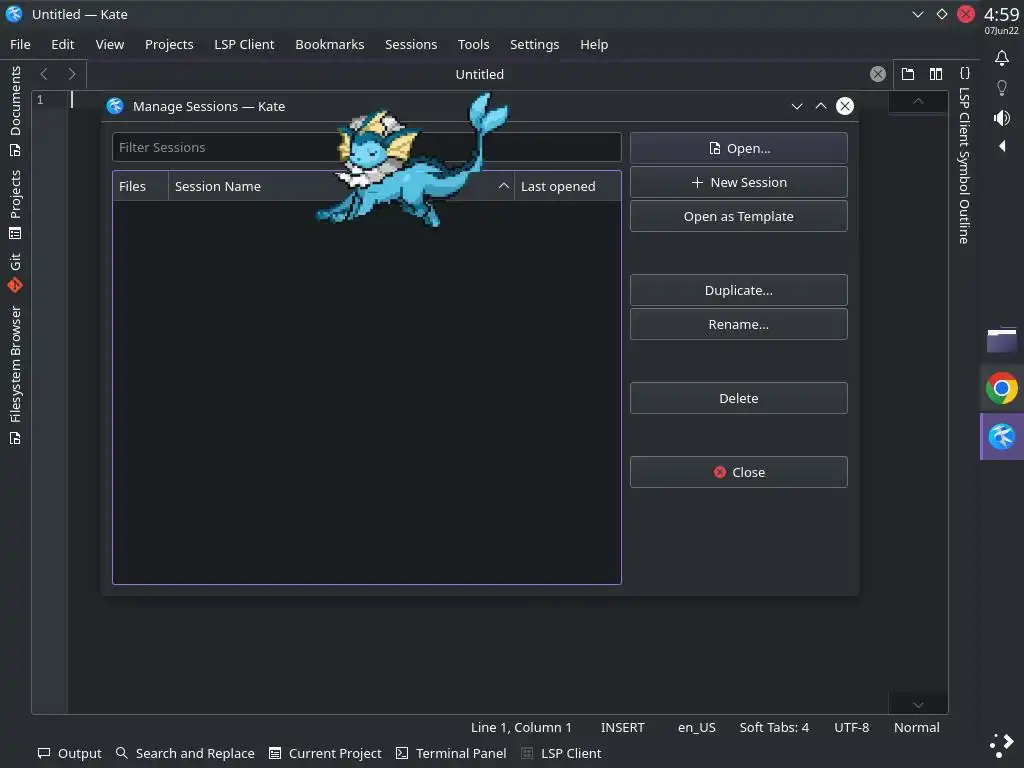
Task: Sort by the Files column header
Action: tap(140, 186)
